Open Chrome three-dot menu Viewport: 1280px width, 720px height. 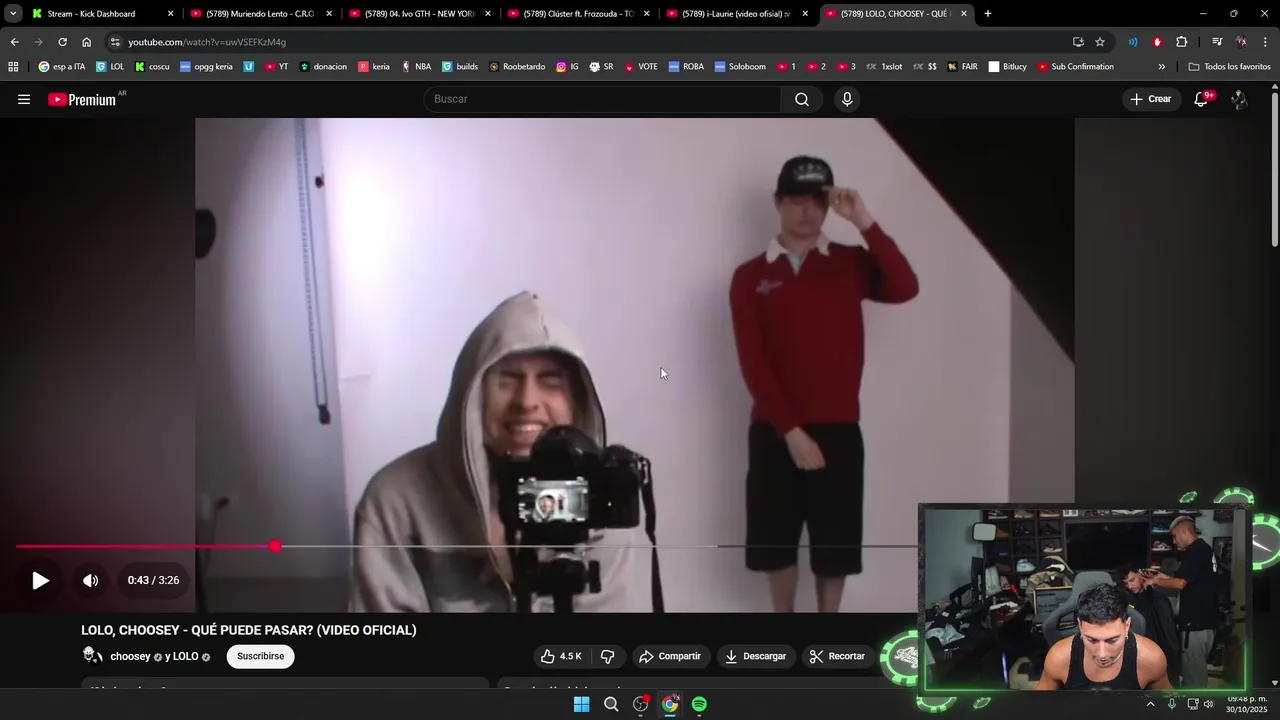click(1266, 42)
